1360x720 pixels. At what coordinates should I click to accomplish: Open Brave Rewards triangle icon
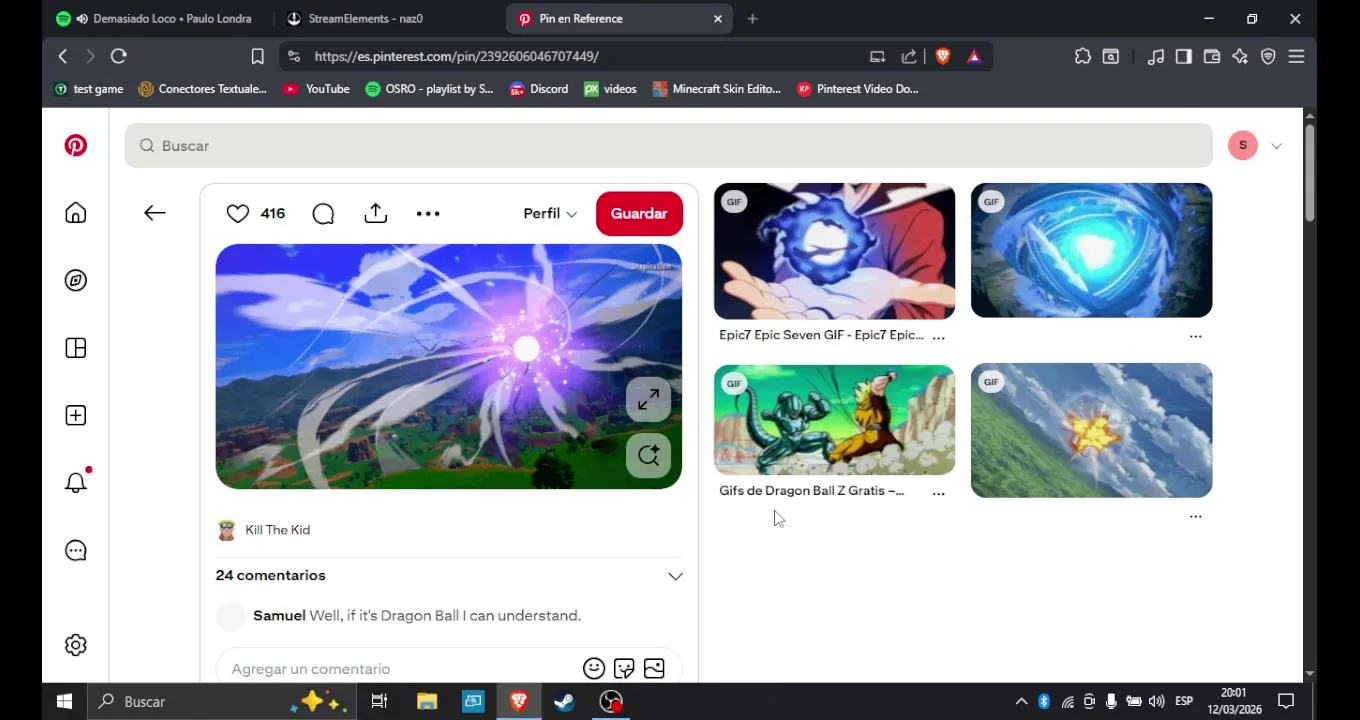coord(974,56)
